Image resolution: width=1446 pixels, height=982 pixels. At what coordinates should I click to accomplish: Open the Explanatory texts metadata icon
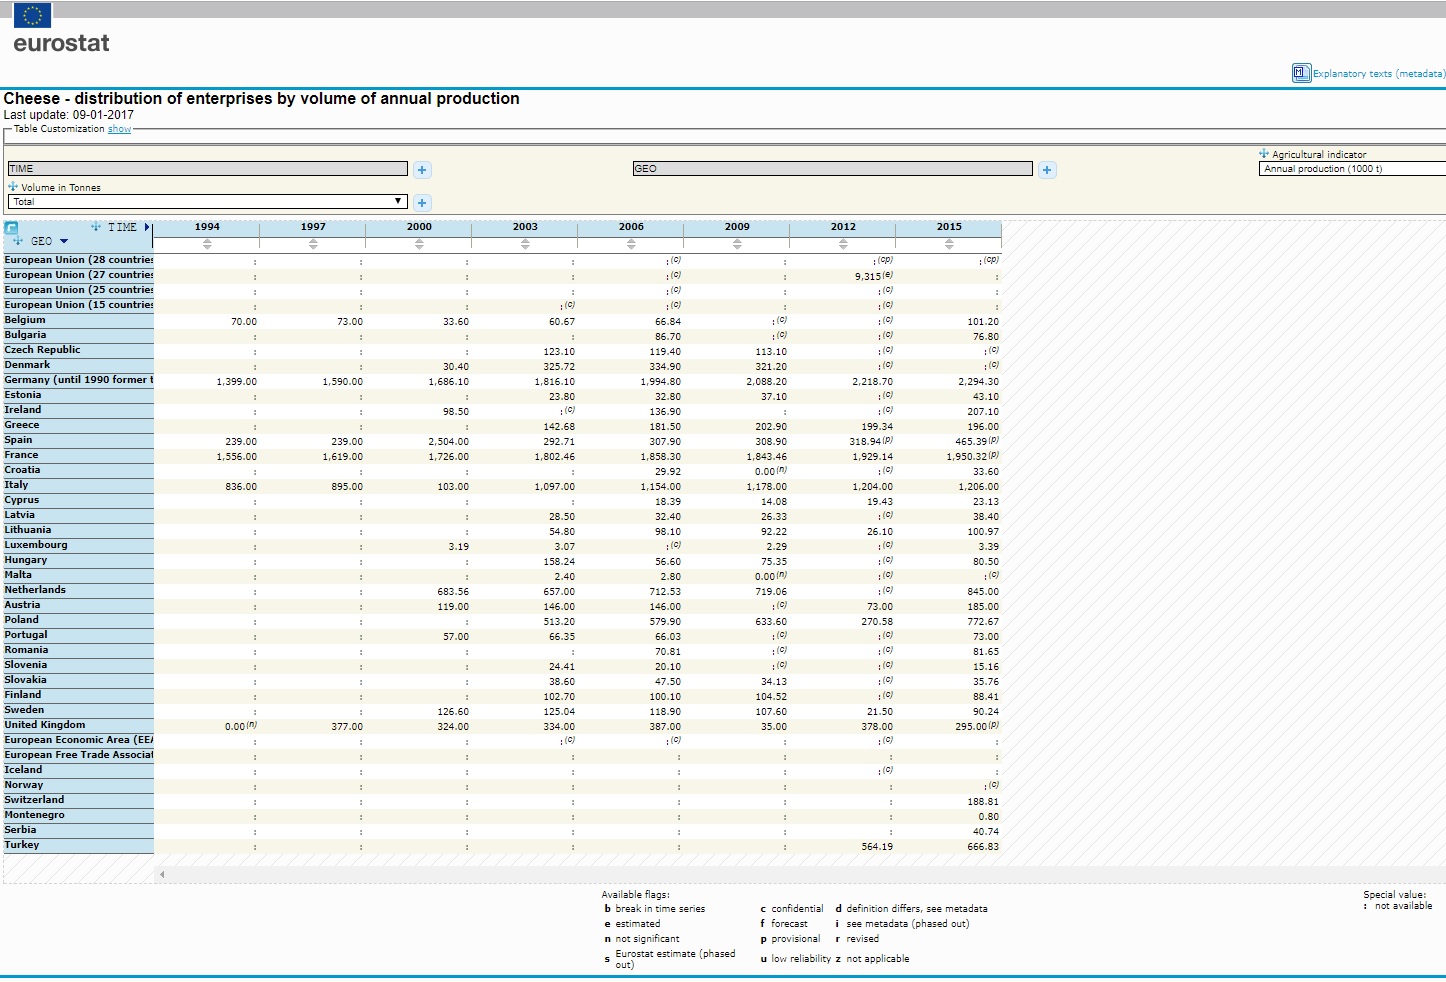click(1301, 73)
